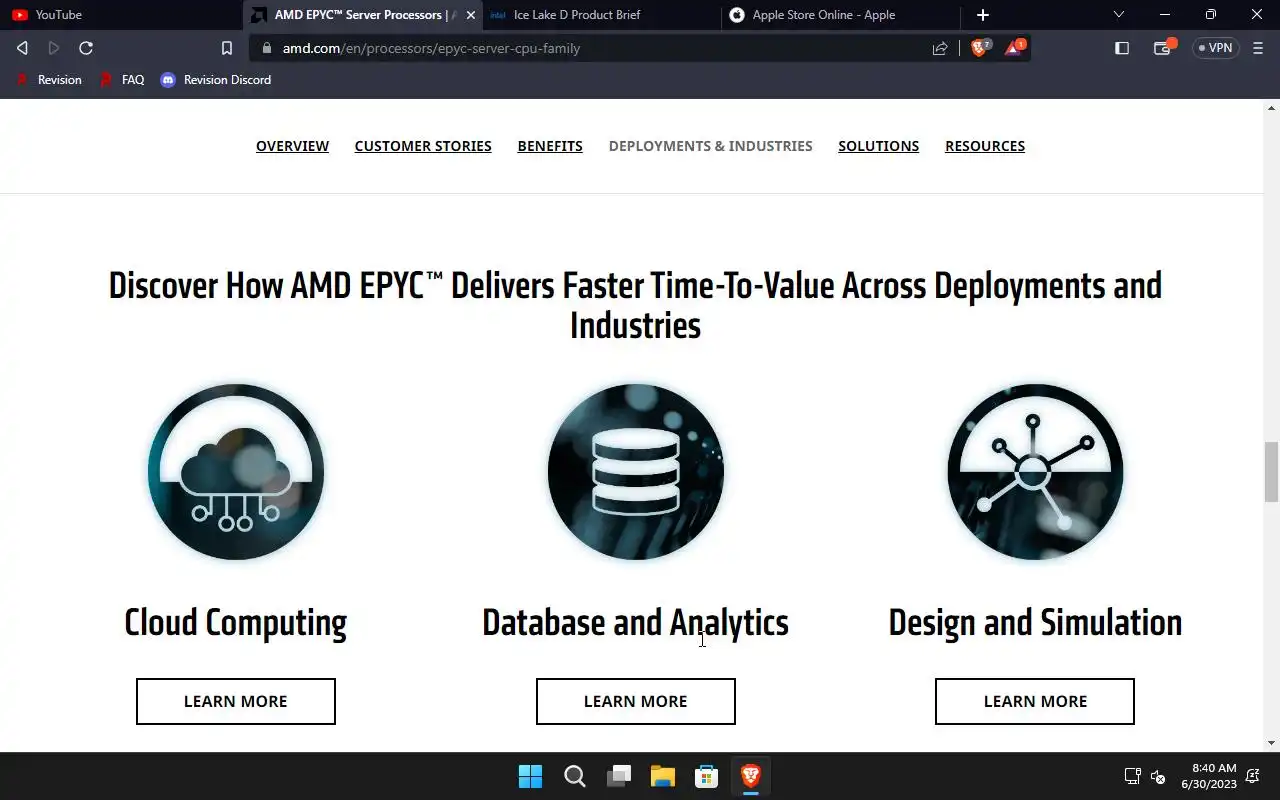Open Microsoft Store from taskbar
Image resolution: width=1280 pixels, height=800 pixels.
click(707, 776)
